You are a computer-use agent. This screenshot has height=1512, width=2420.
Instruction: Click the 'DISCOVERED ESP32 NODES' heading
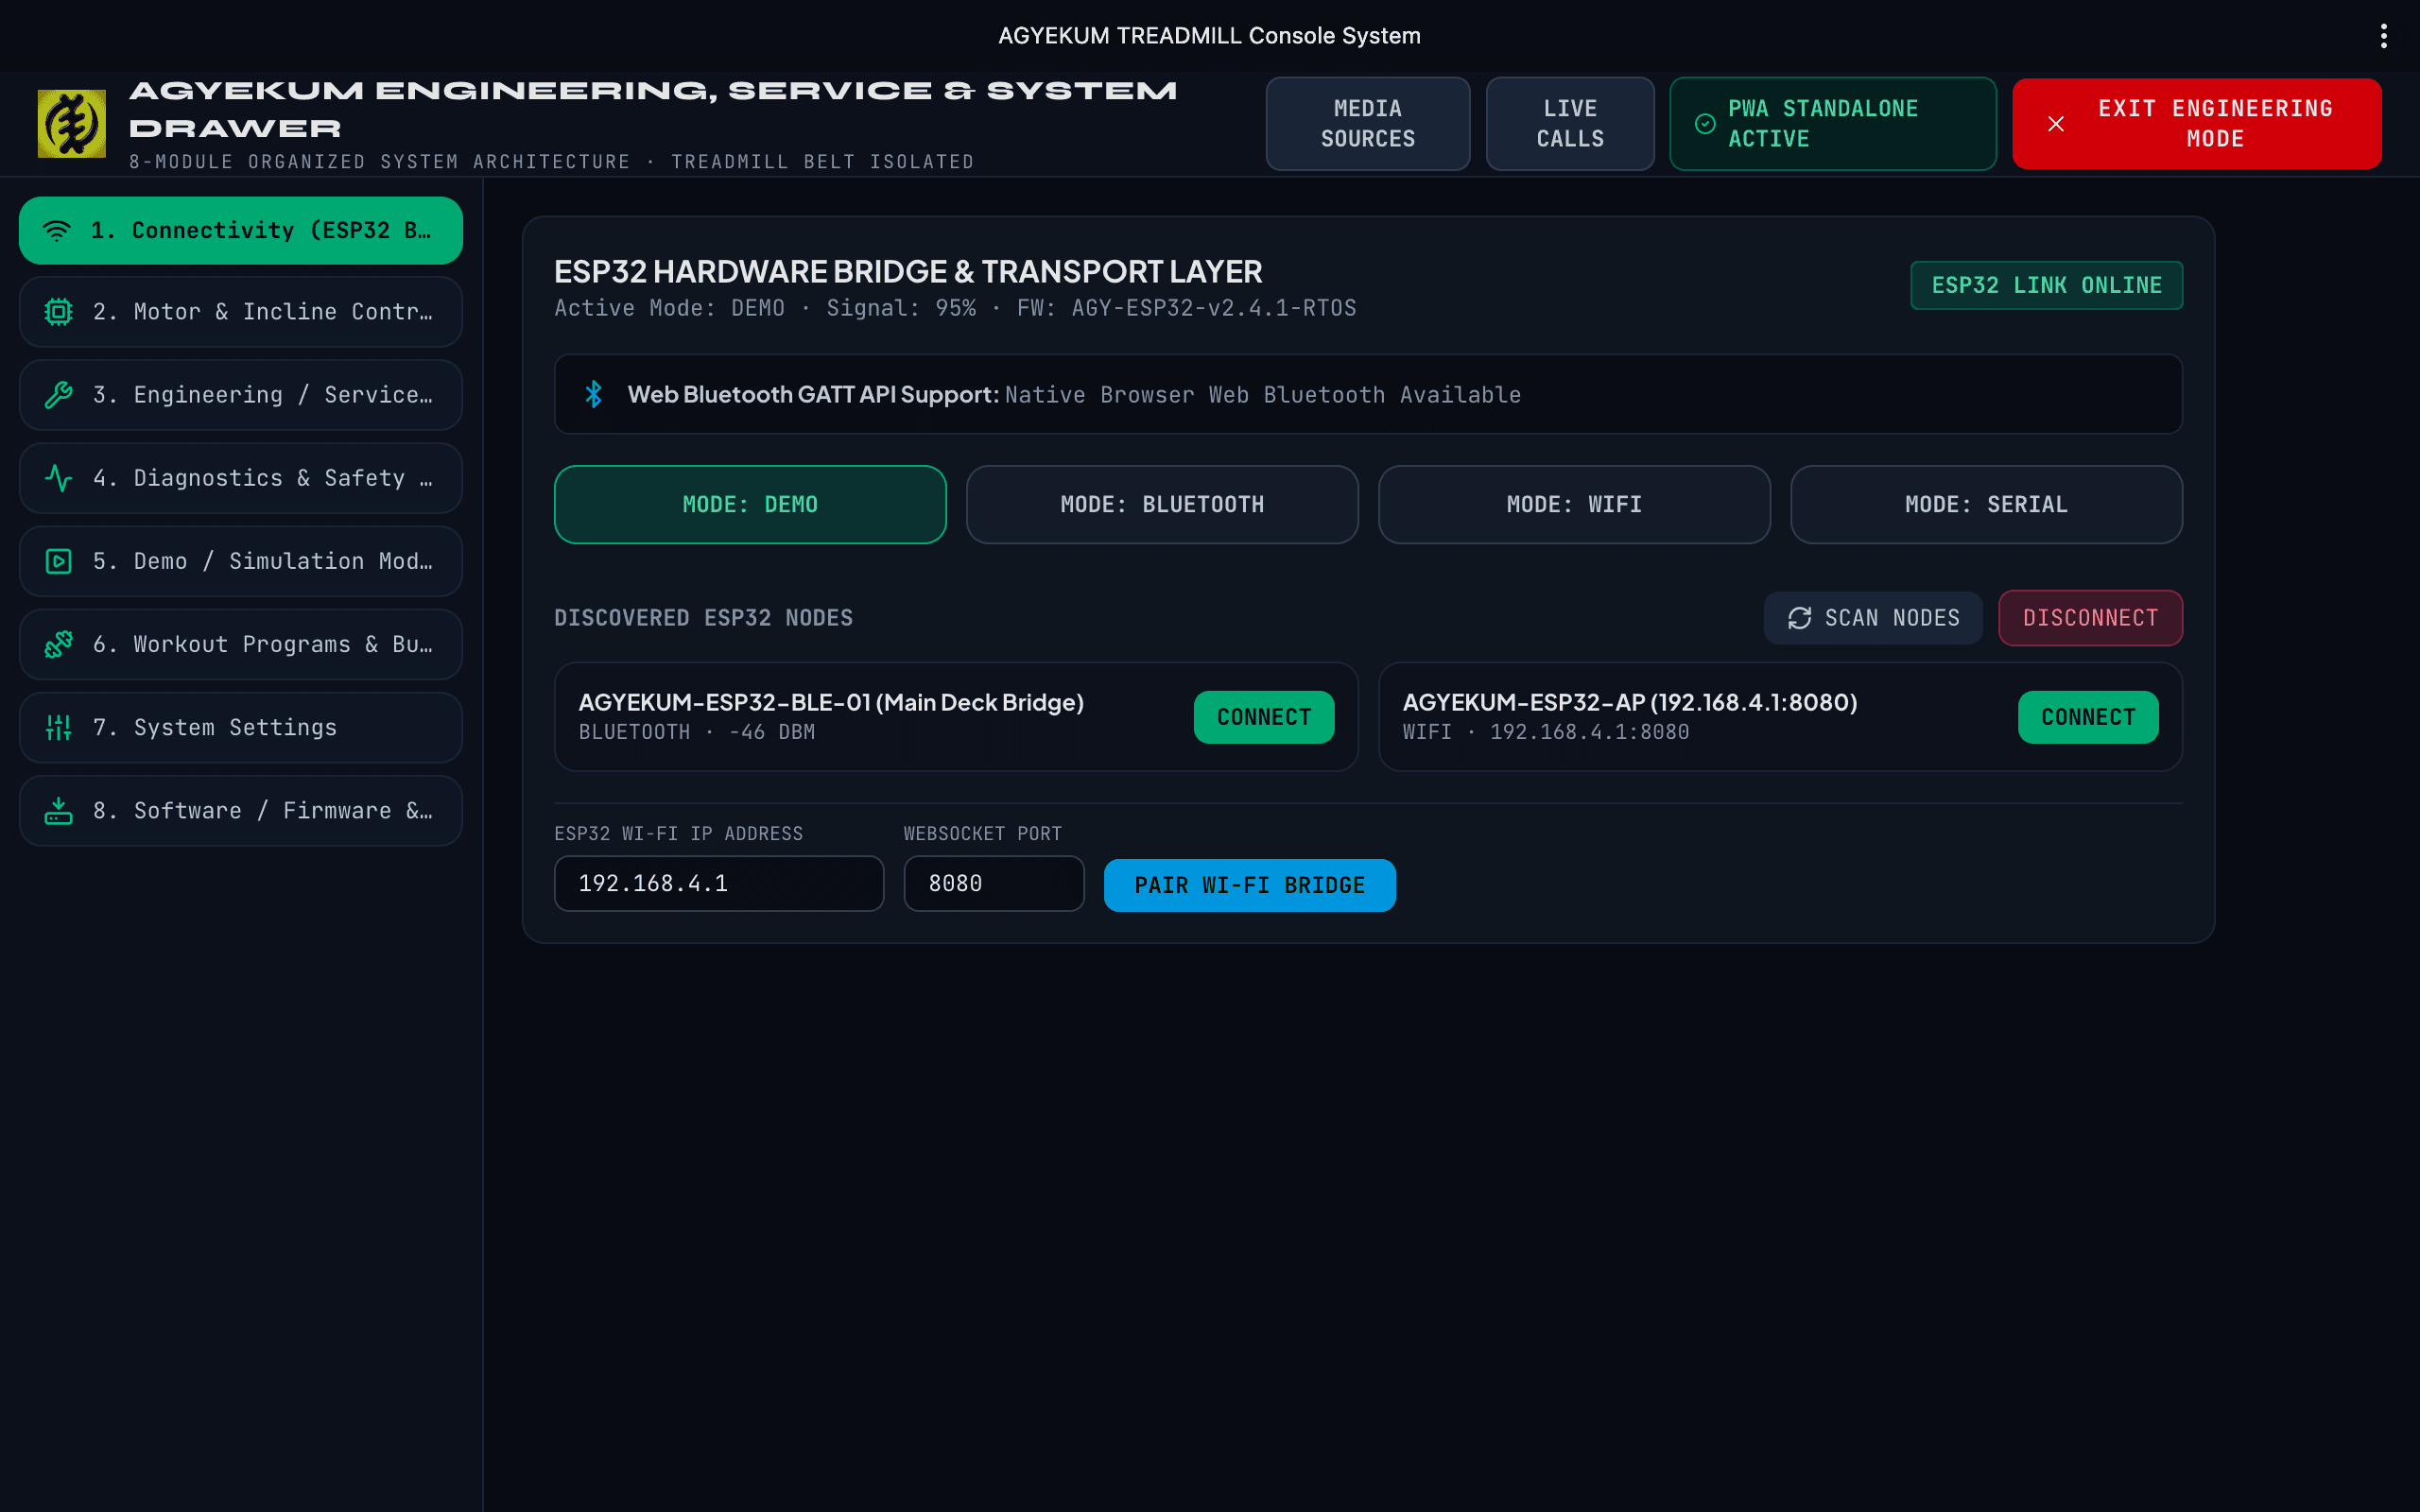[703, 618]
